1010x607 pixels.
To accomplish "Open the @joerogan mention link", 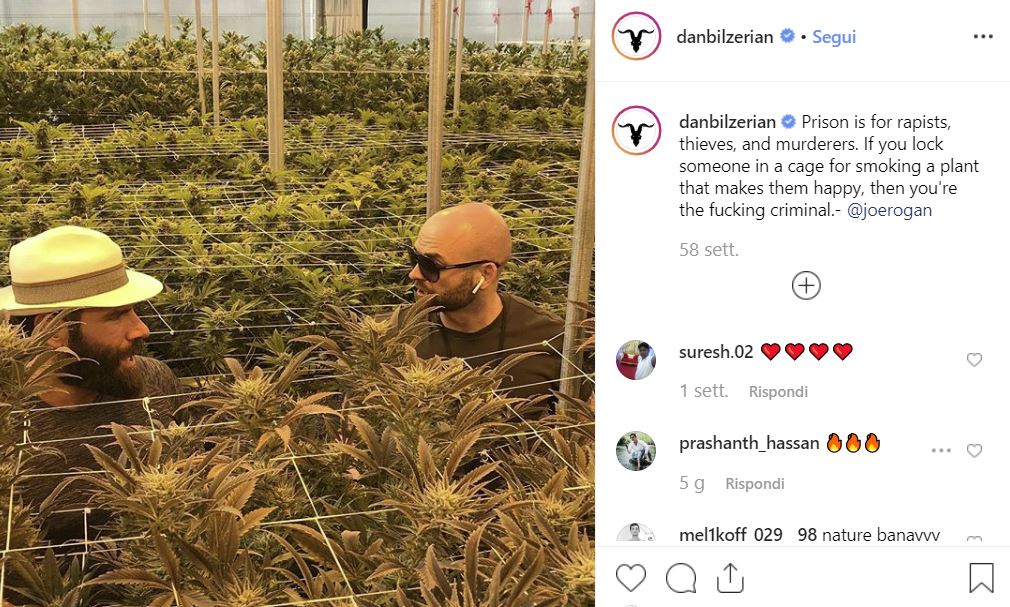I will pos(889,210).
